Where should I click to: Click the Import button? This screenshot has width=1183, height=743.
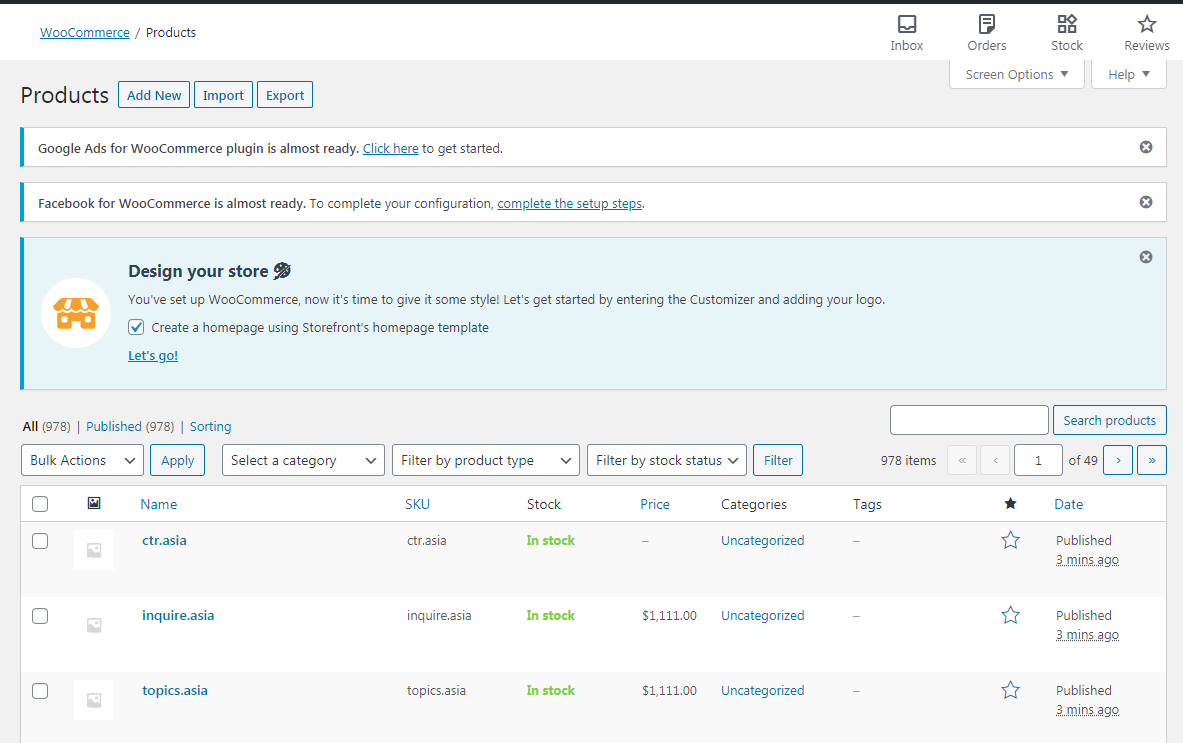click(223, 95)
